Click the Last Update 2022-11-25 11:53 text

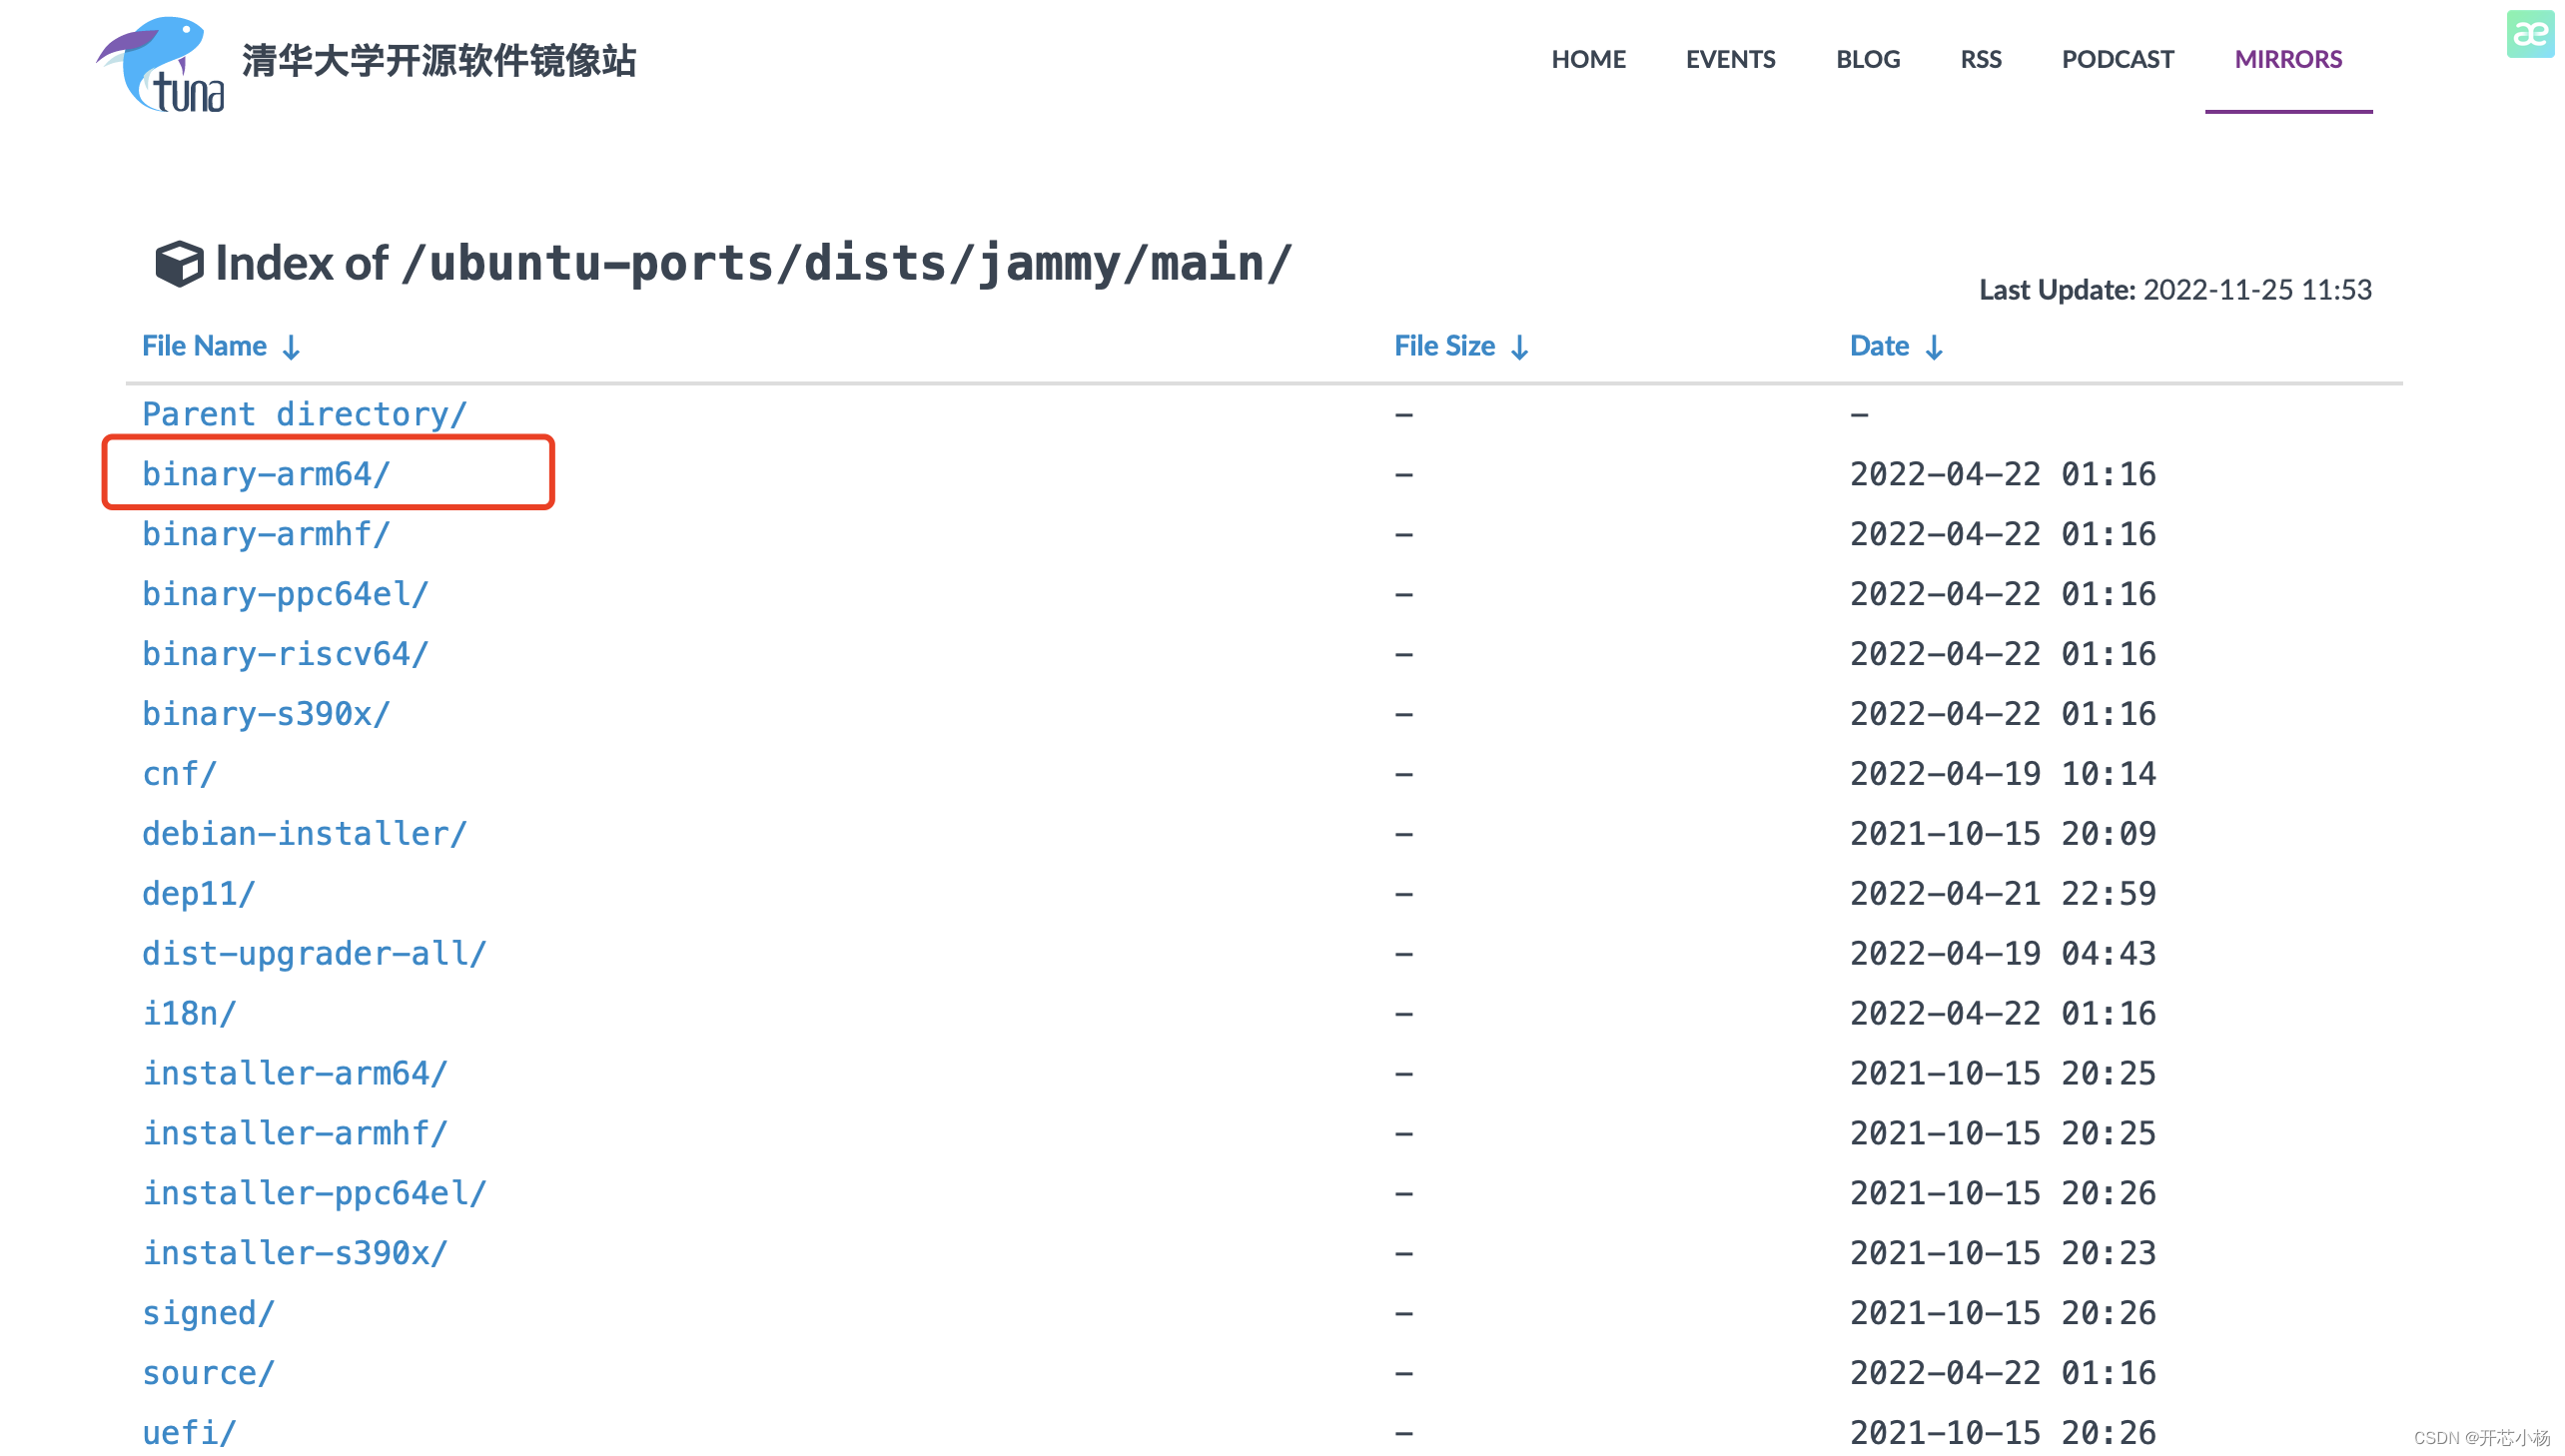coord(2175,290)
